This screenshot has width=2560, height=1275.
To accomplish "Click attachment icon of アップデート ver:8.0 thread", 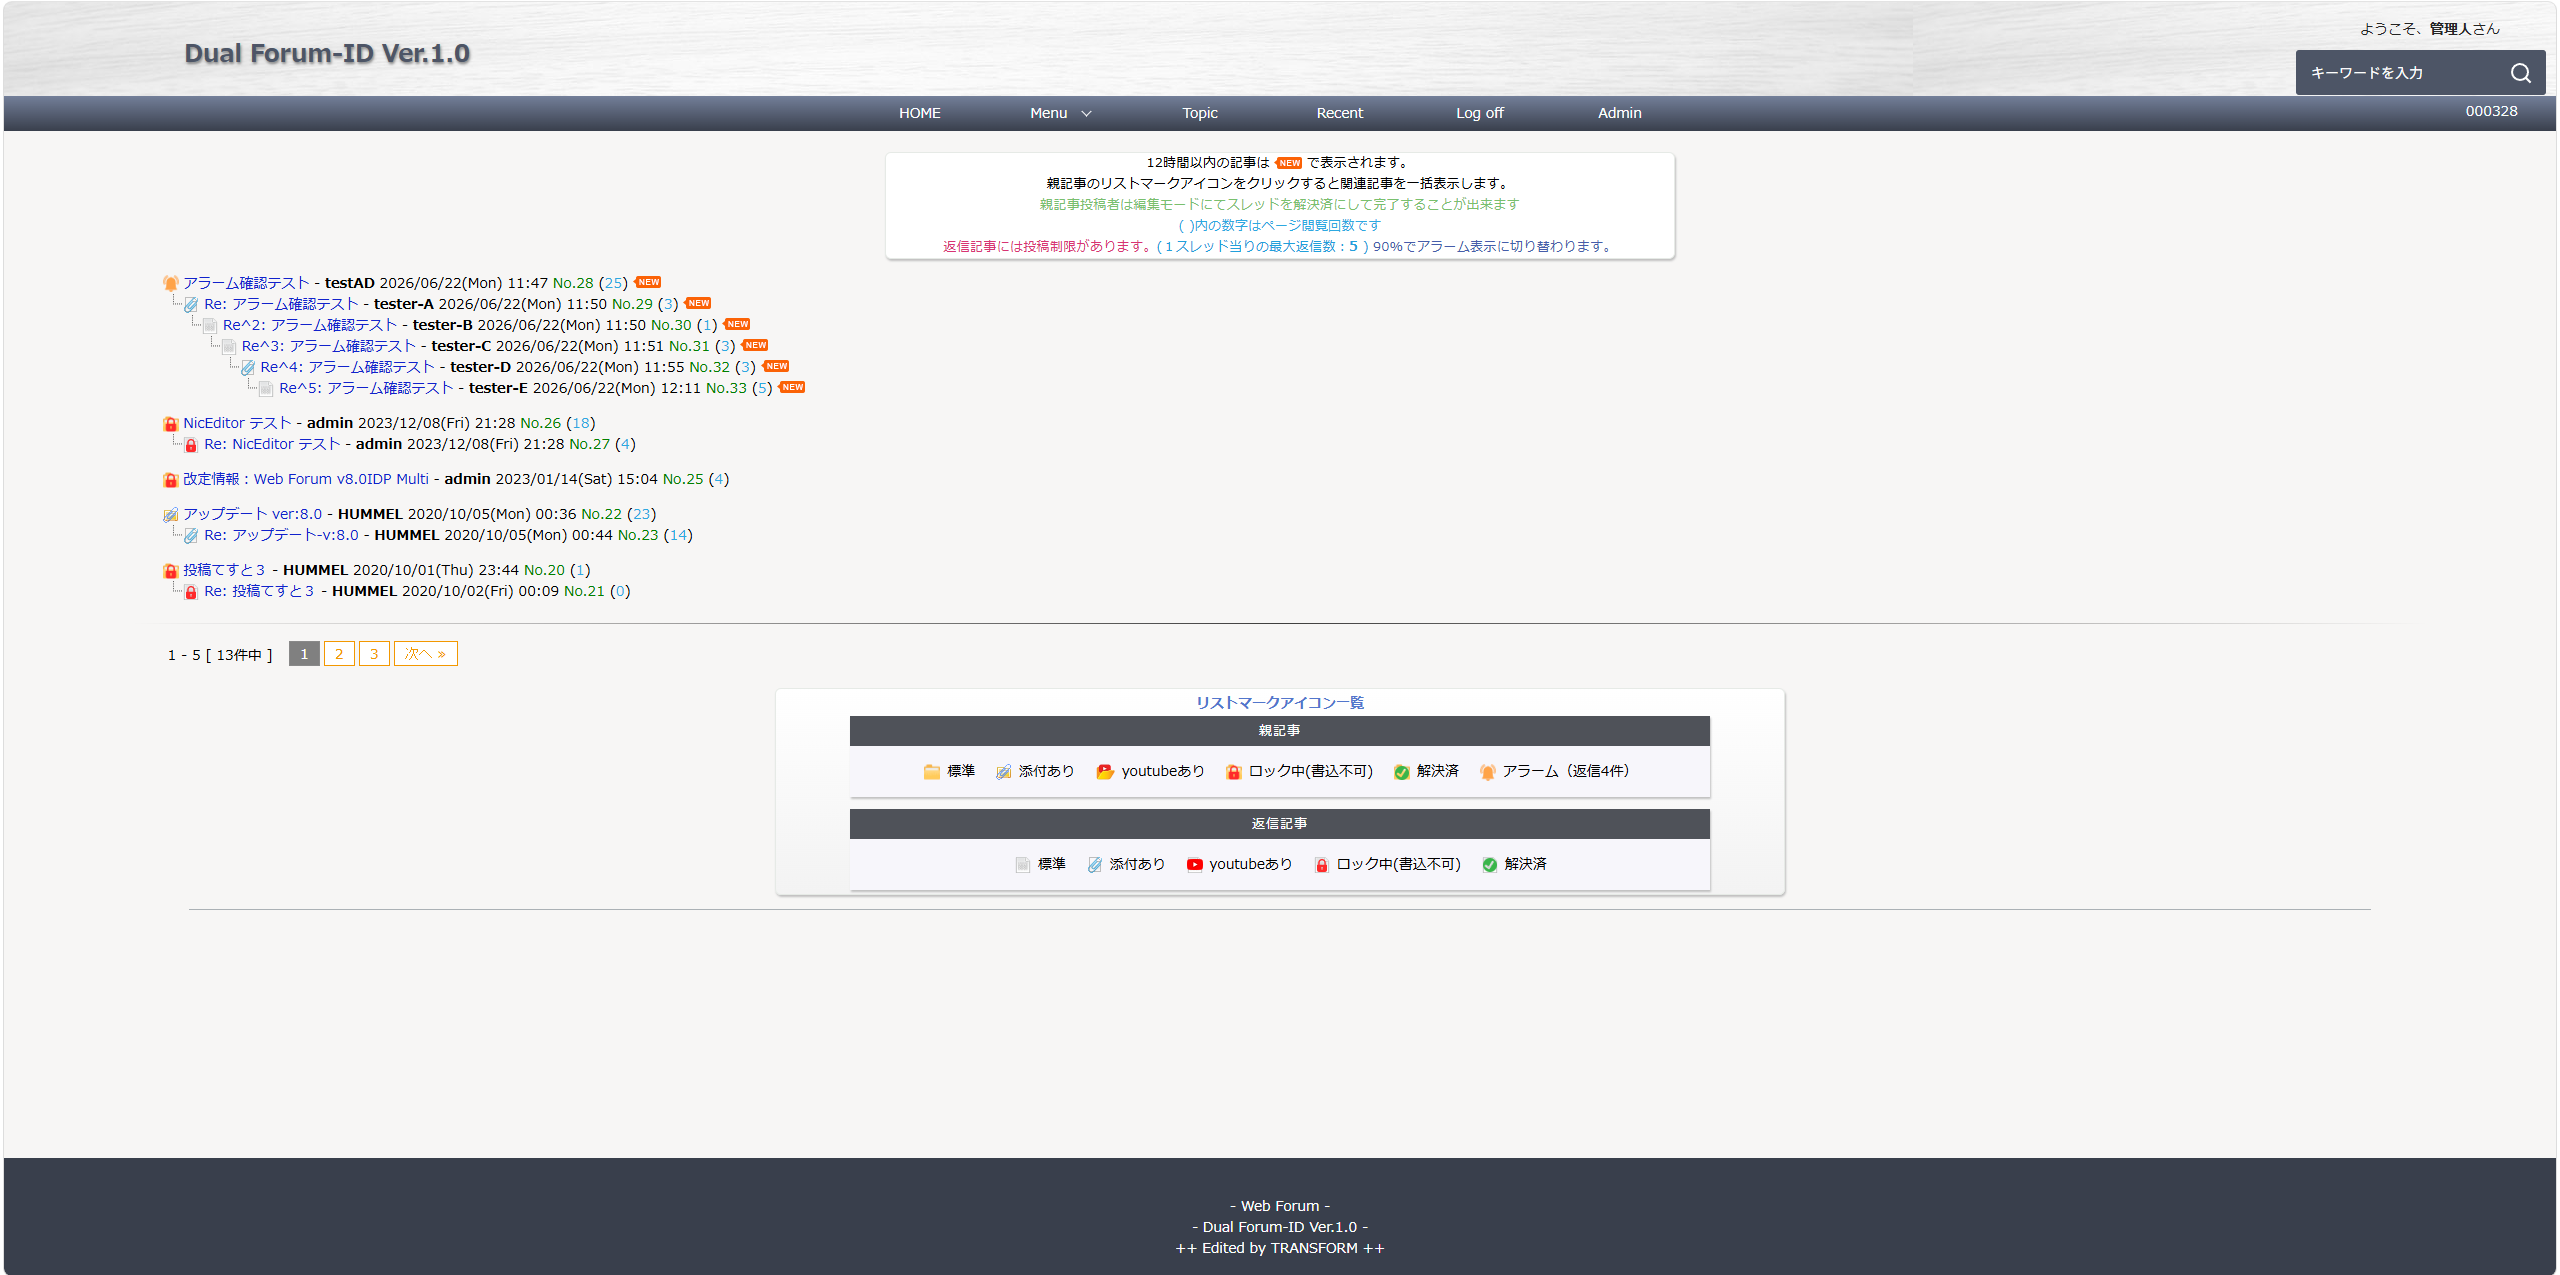I will pyautogui.click(x=171, y=515).
